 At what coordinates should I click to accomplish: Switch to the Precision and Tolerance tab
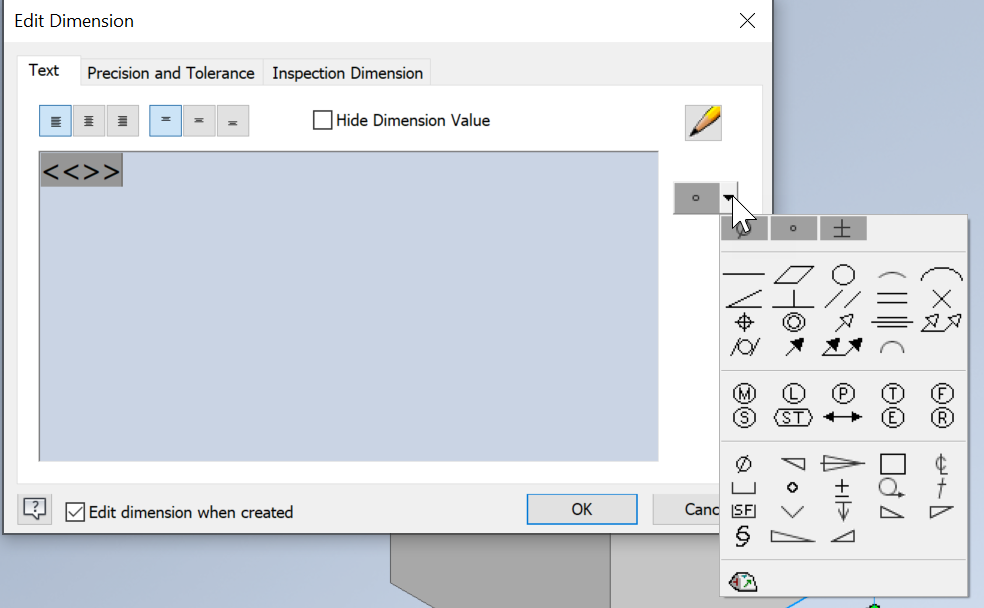click(x=170, y=72)
